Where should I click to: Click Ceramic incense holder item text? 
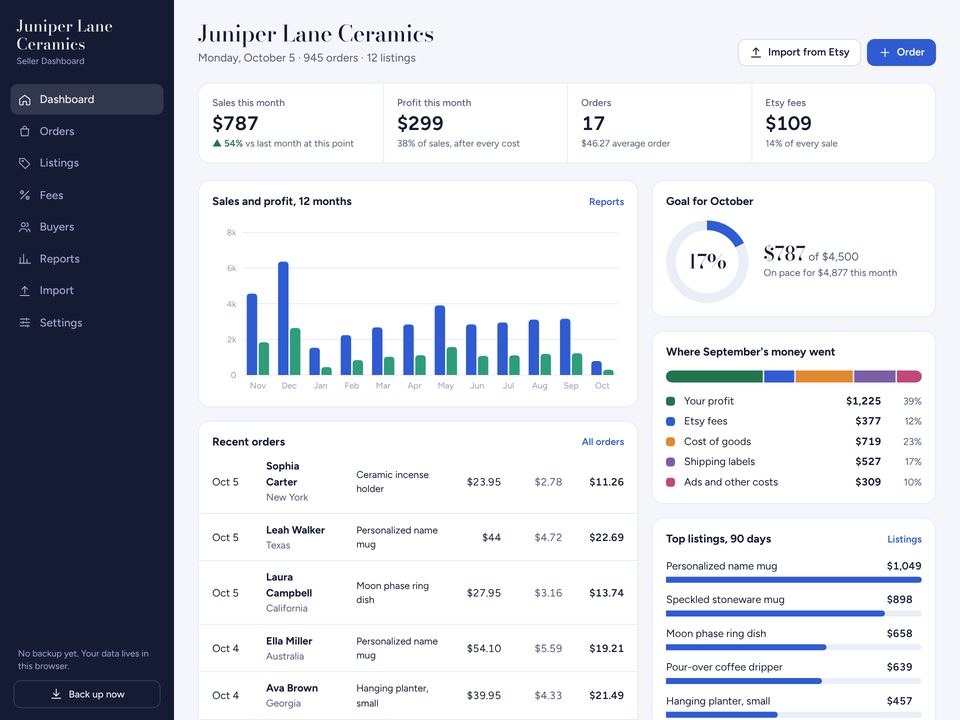tap(392, 482)
